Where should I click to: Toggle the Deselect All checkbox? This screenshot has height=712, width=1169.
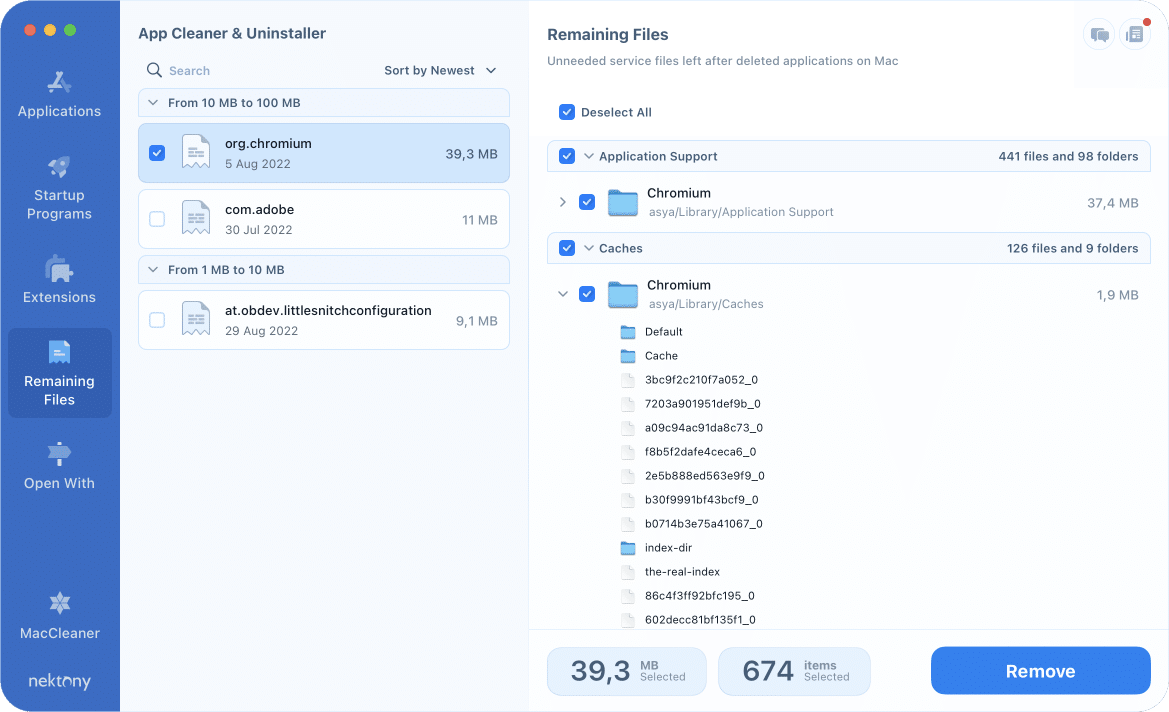pyautogui.click(x=567, y=112)
